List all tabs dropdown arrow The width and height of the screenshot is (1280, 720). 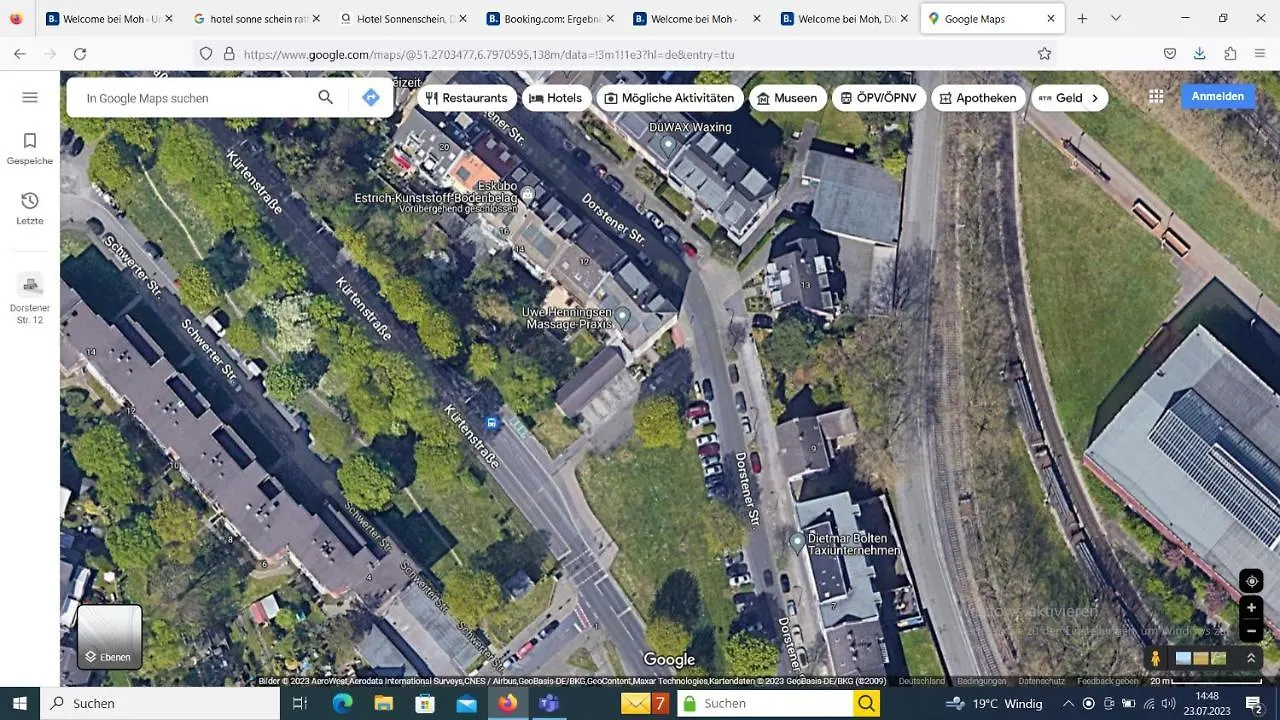(1116, 18)
